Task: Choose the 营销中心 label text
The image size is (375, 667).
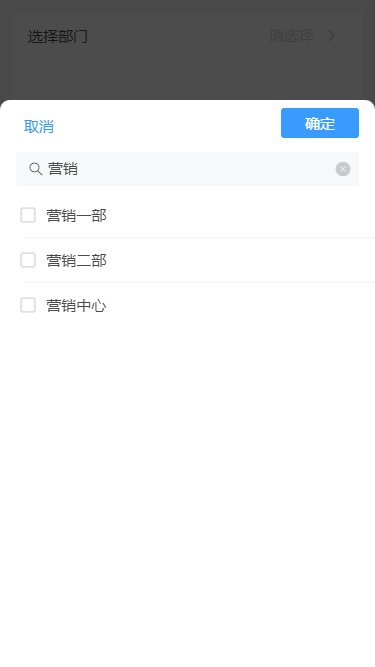Action: (77, 305)
